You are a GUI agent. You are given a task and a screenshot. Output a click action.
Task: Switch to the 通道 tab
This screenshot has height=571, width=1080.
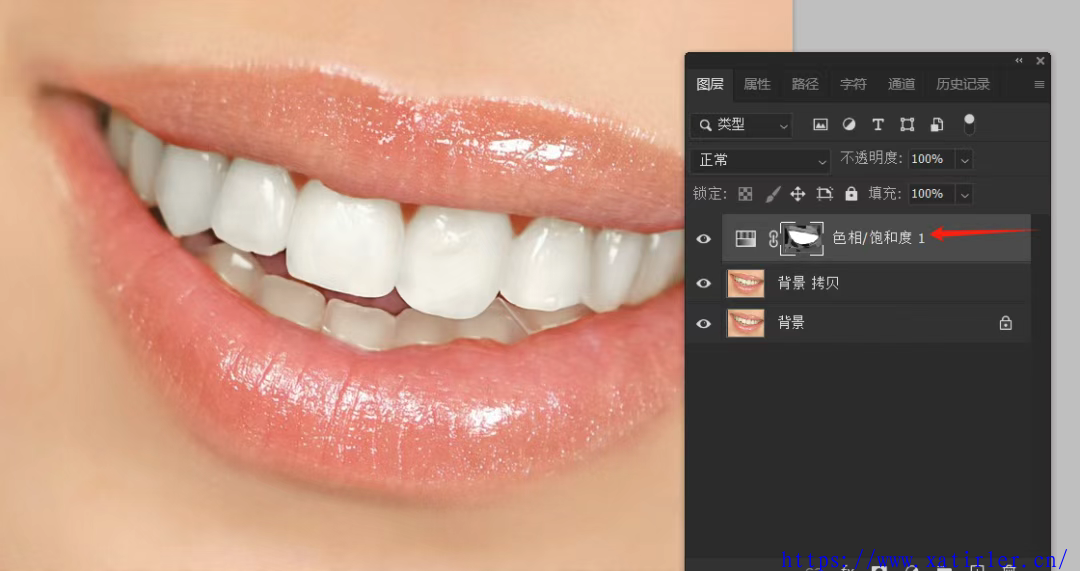(x=901, y=84)
